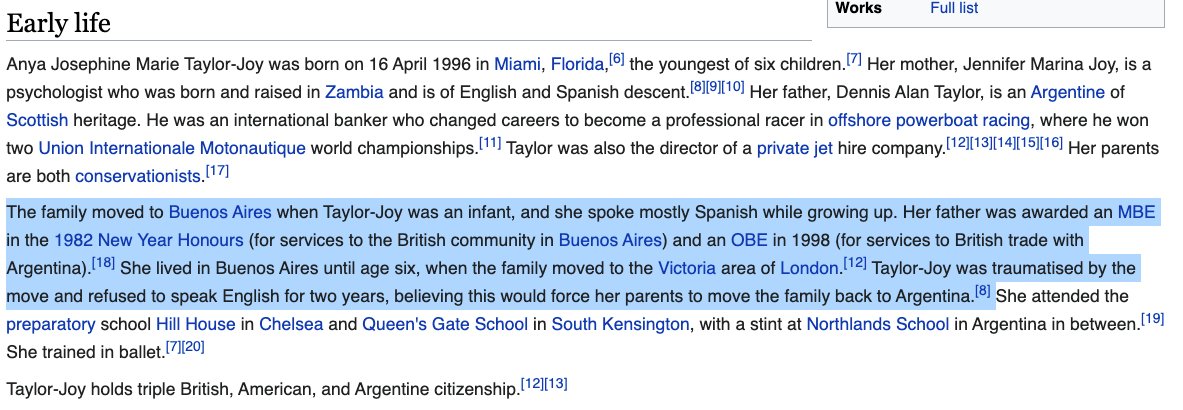The image size is (1183, 410).
Task: Open the Full list link beside Works
Action: (954, 8)
